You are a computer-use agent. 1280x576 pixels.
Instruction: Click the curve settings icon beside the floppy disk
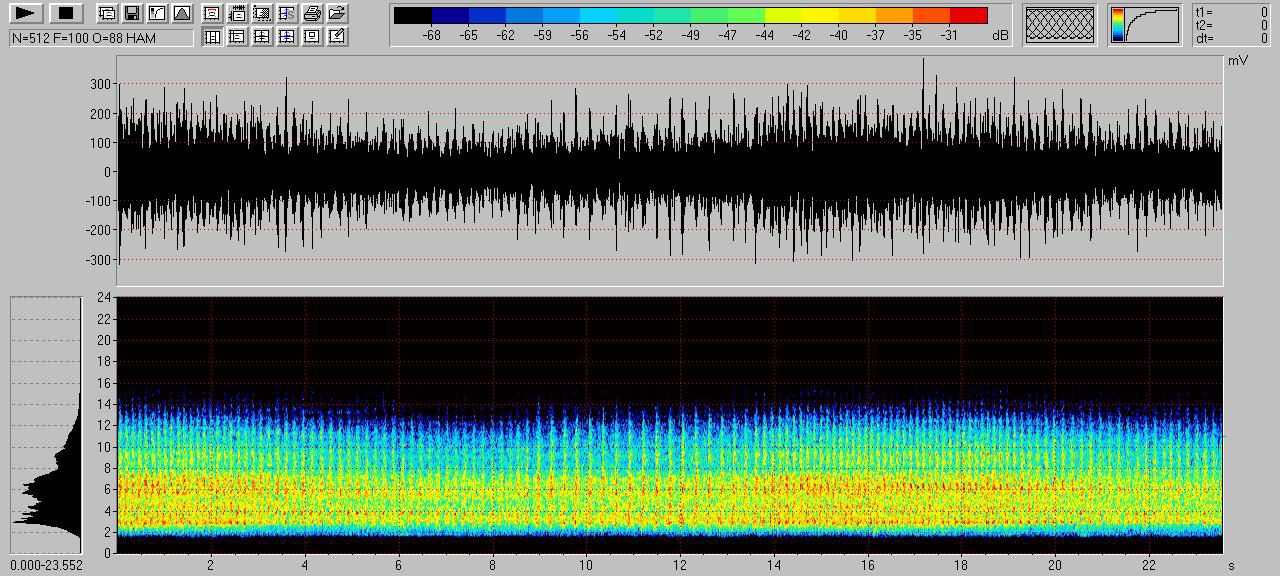[157, 14]
